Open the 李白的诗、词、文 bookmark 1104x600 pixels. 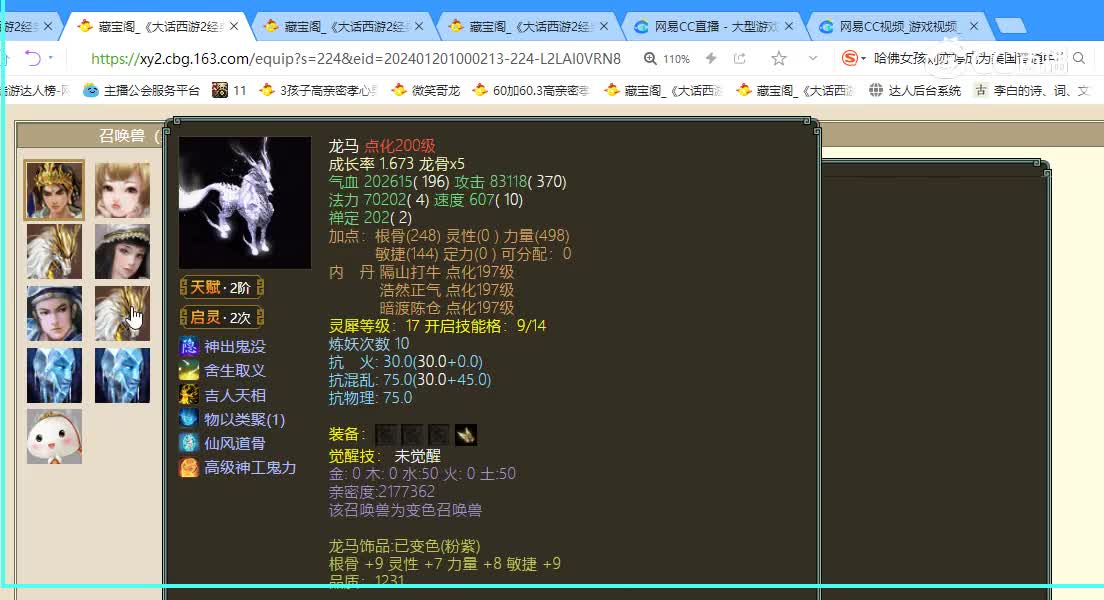[1031, 90]
